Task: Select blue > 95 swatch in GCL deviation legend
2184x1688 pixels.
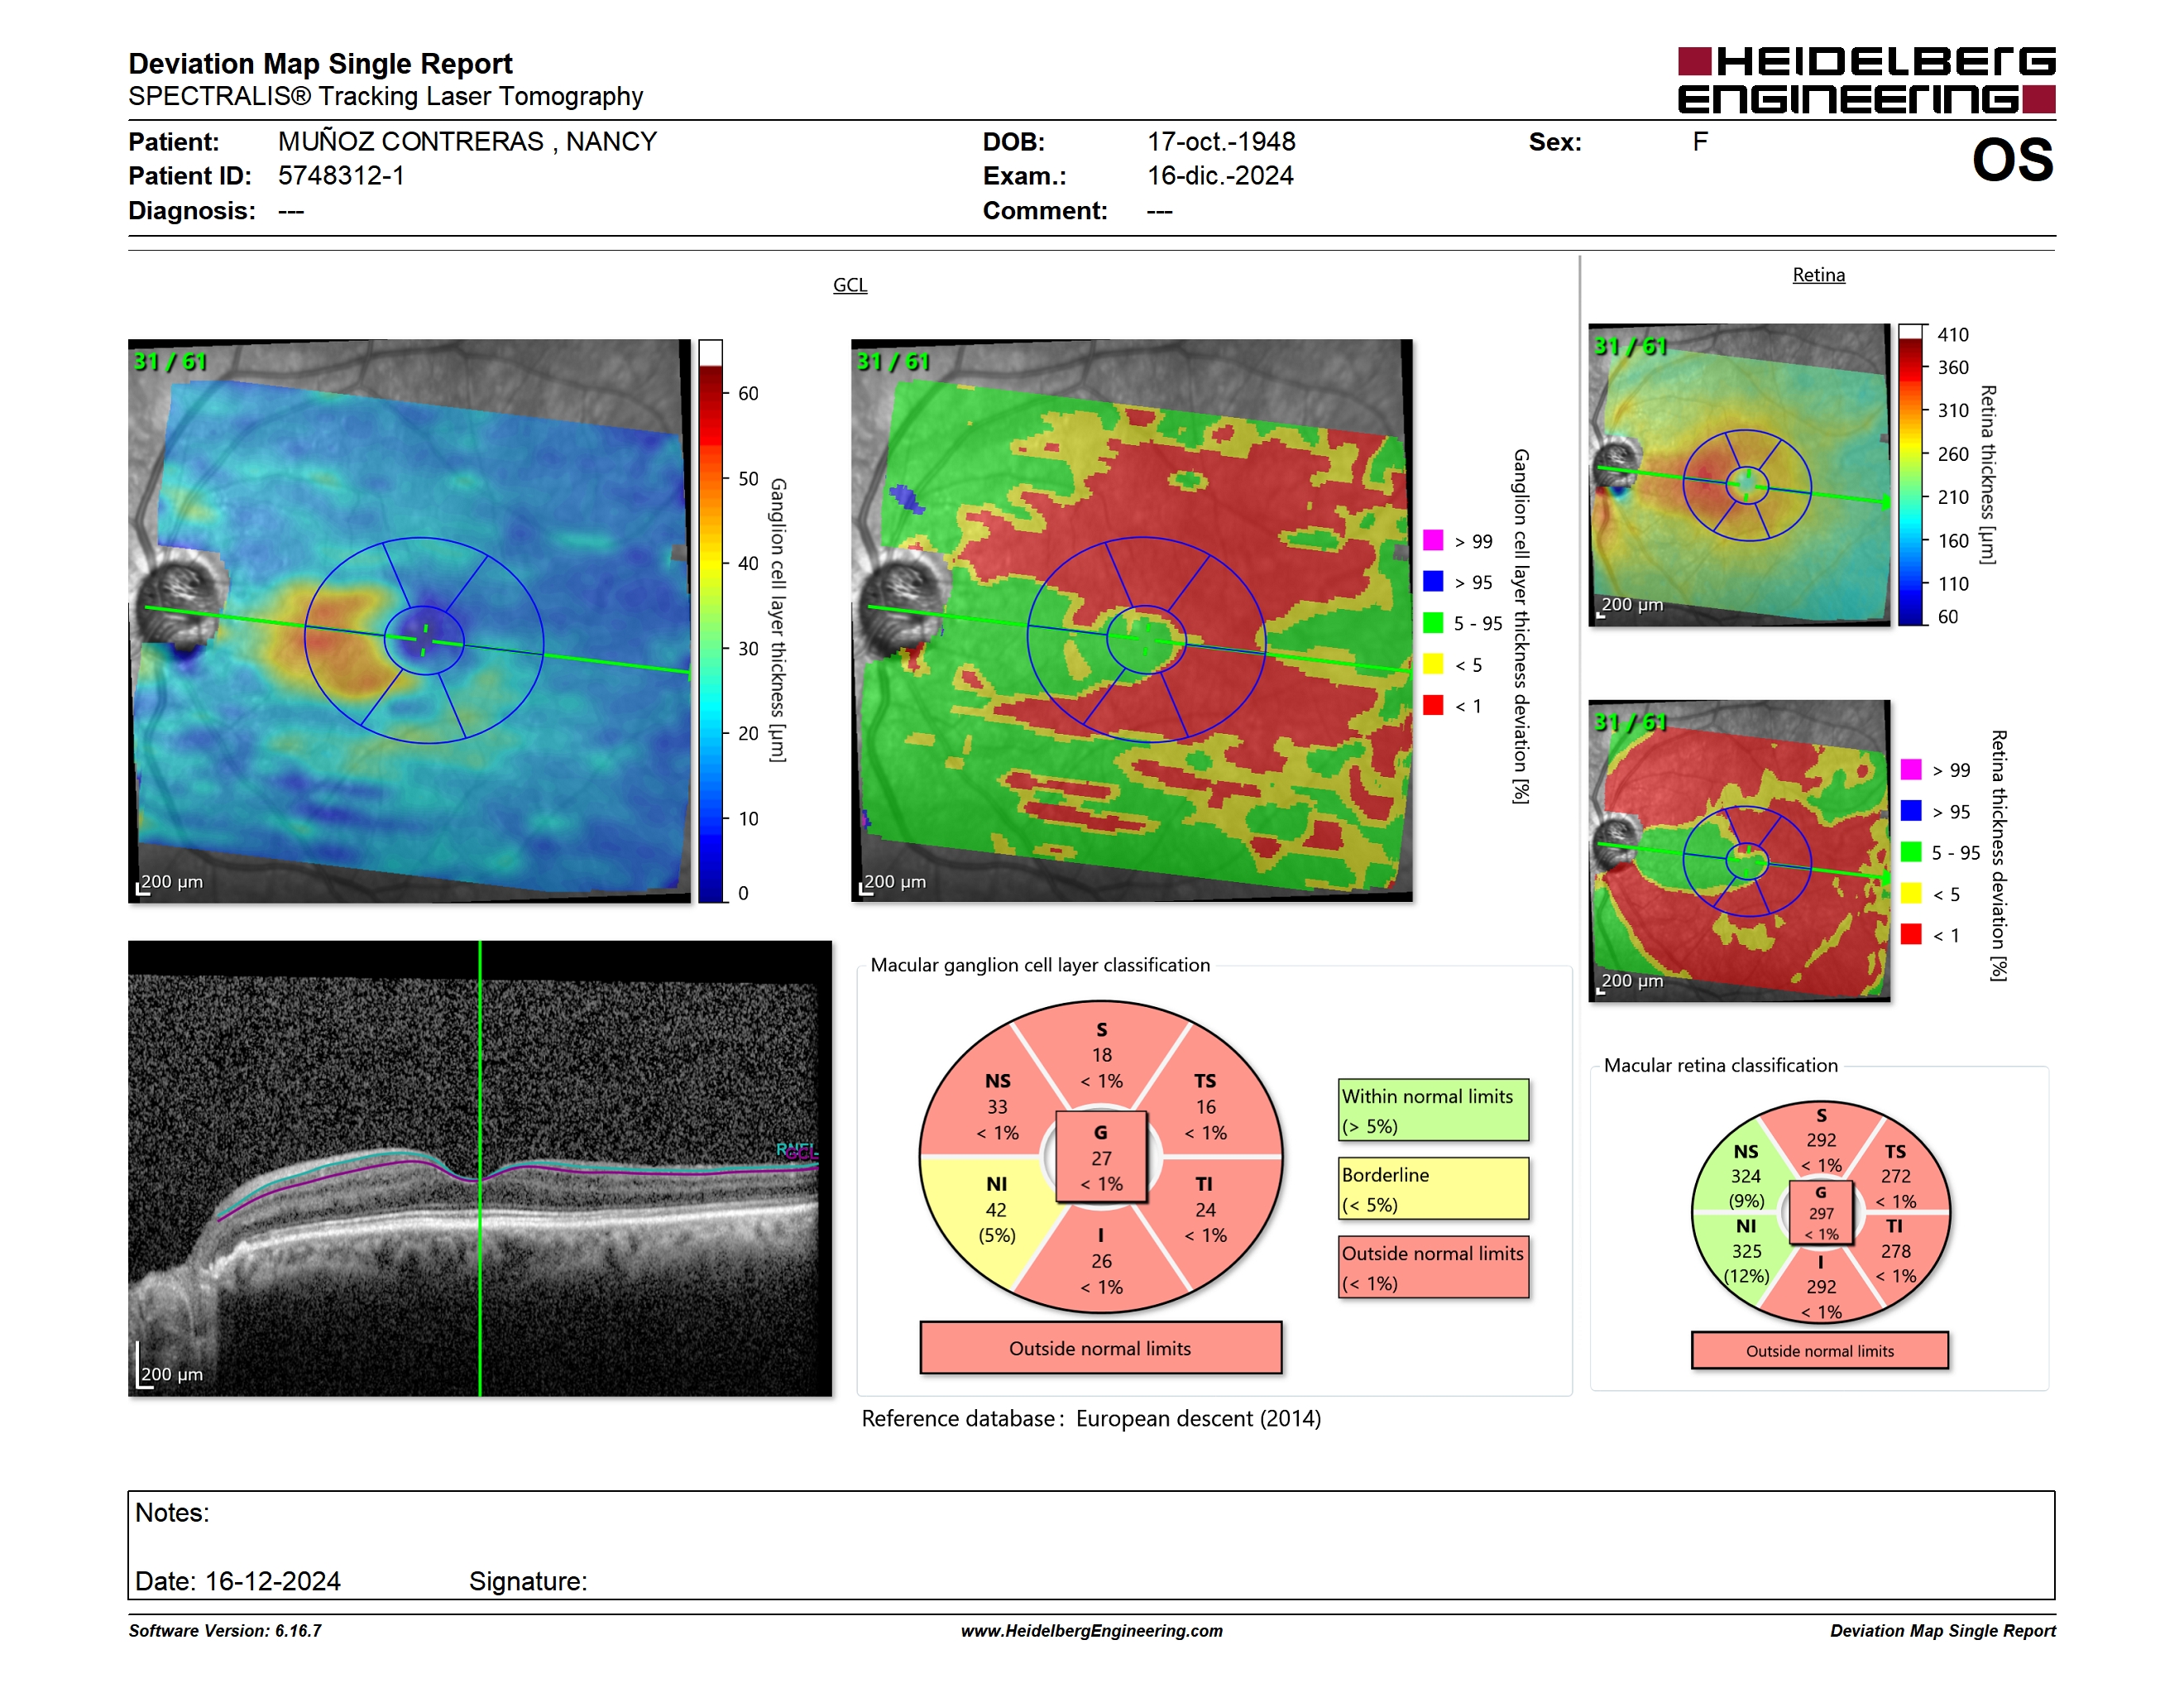Action: [1433, 582]
